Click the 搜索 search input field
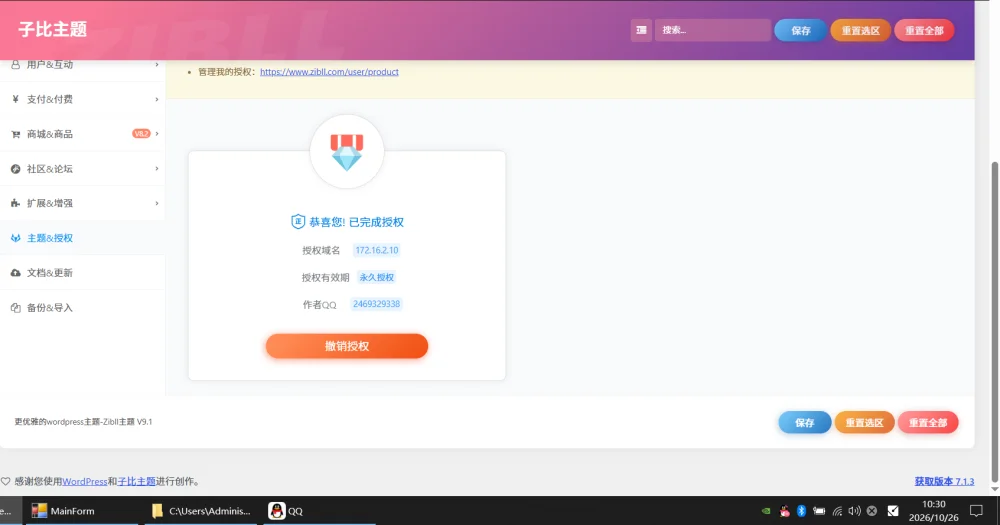 coord(712,30)
